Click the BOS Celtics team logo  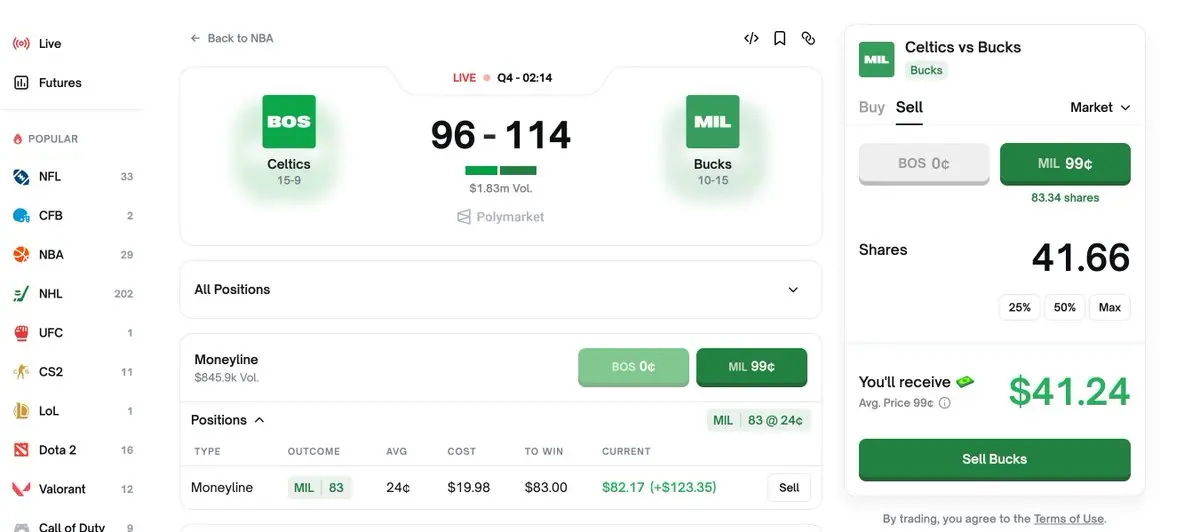[x=289, y=122]
